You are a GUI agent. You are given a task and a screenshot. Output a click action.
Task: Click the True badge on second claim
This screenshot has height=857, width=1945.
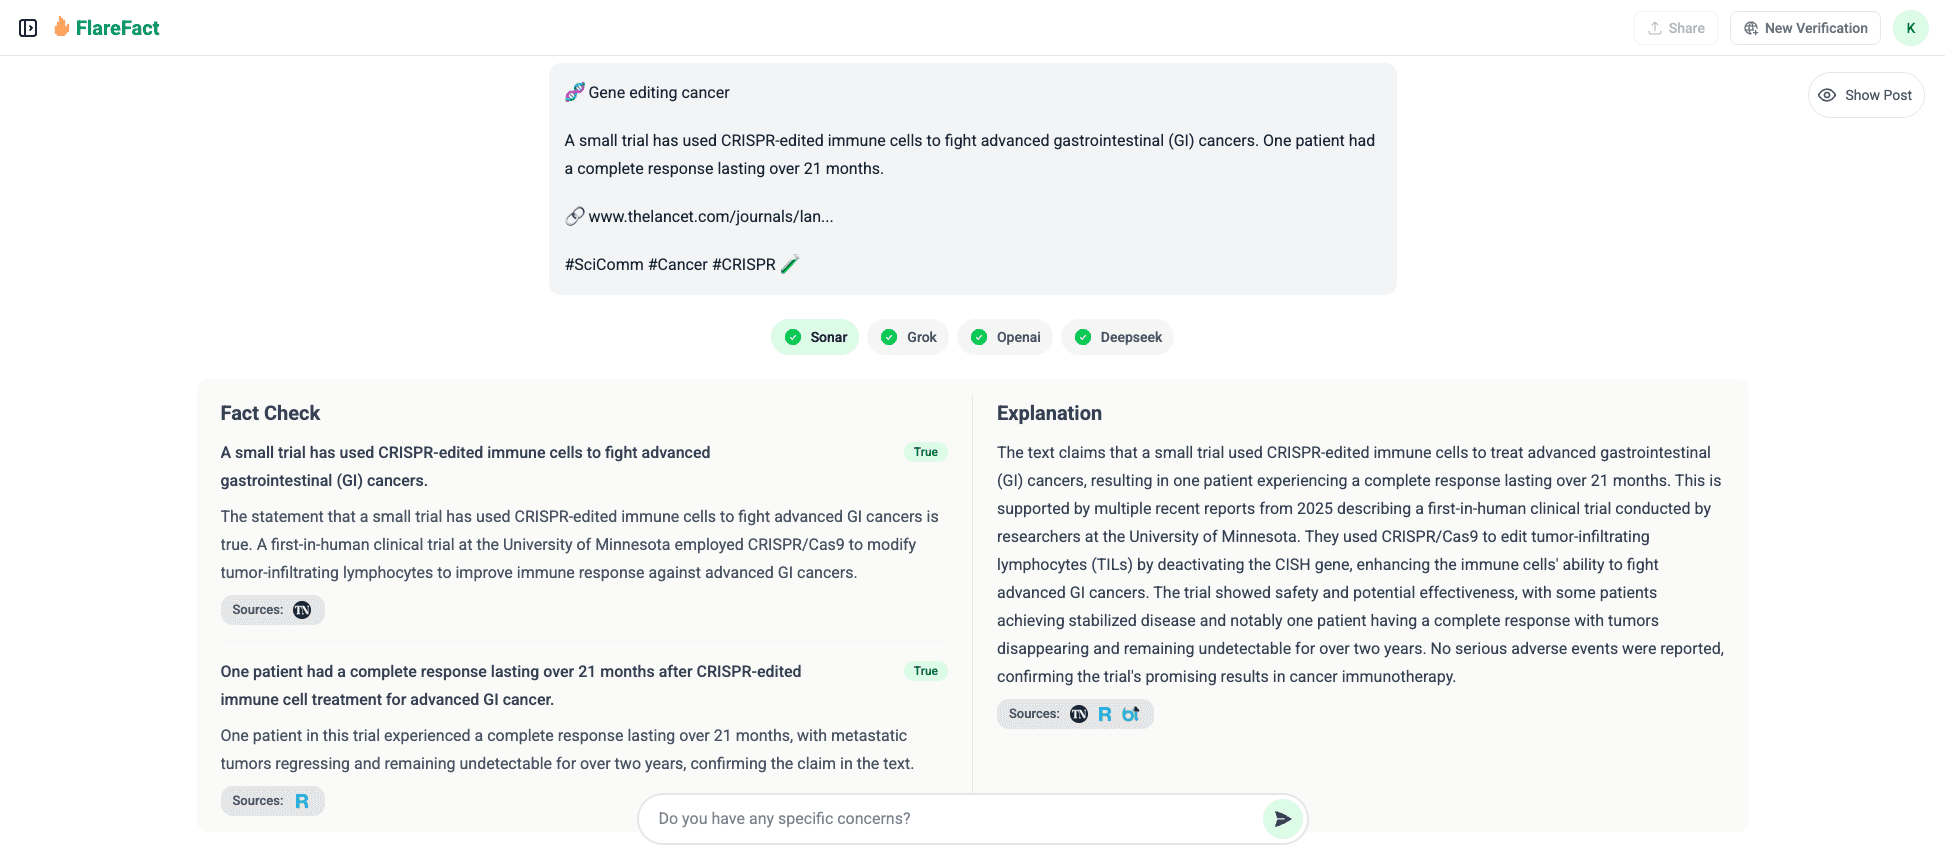pos(925,671)
